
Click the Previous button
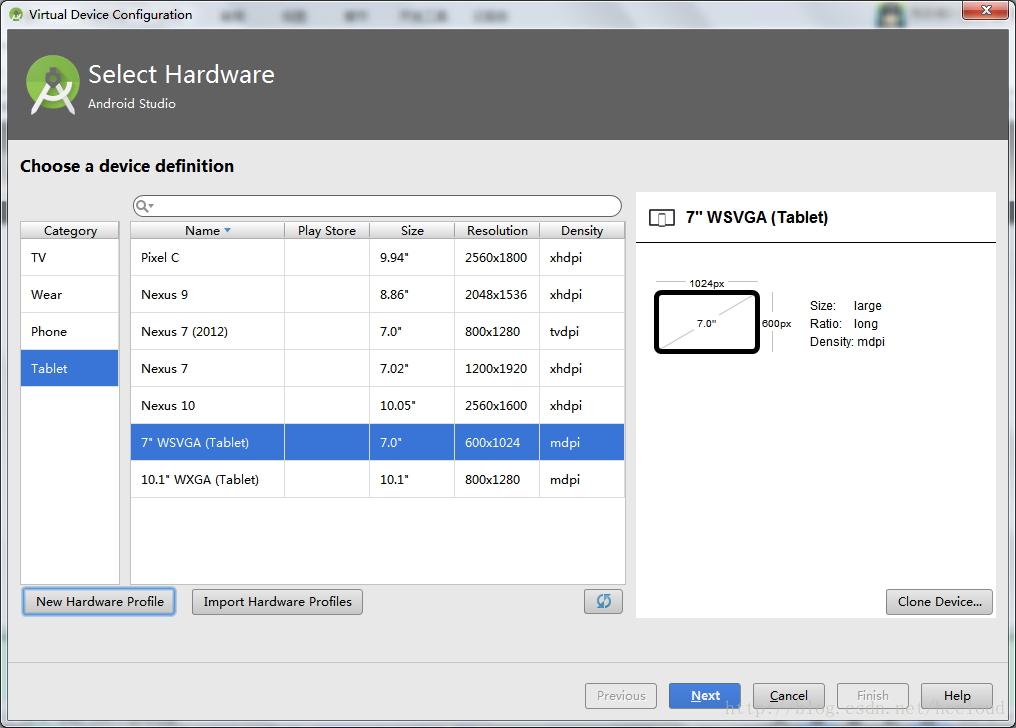pyautogui.click(x=621, y=696)
